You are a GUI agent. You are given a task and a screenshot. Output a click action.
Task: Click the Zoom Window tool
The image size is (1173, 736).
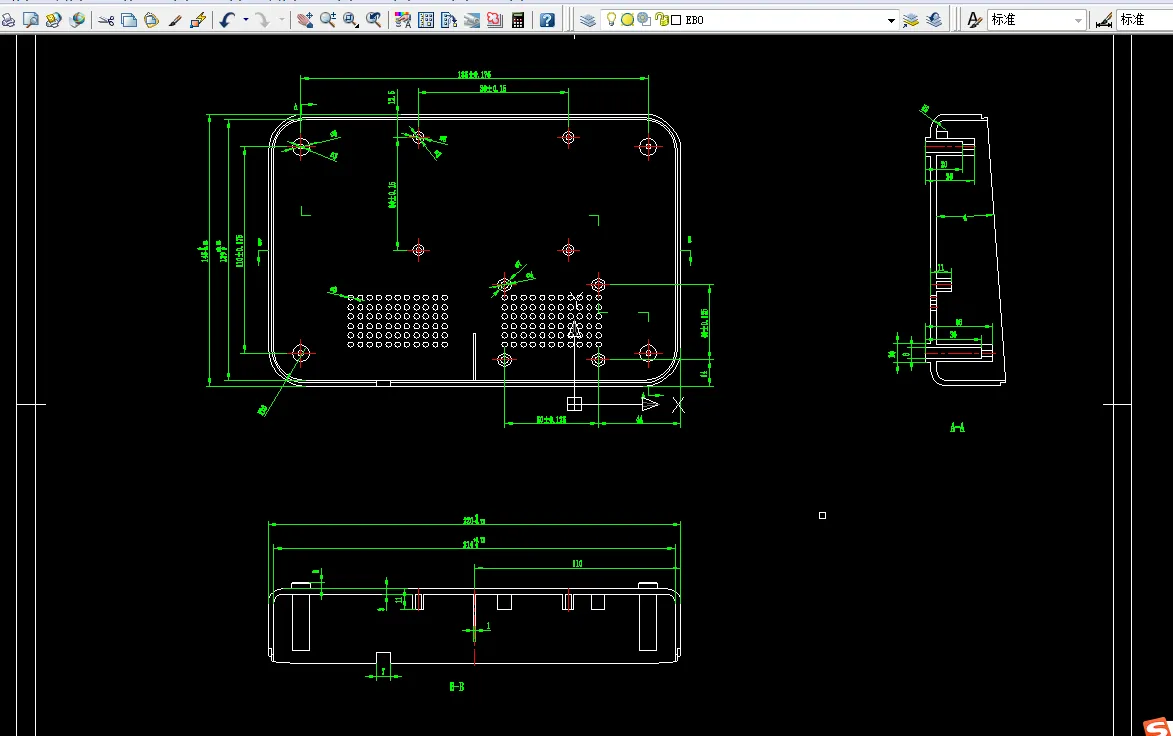point(351,20)
